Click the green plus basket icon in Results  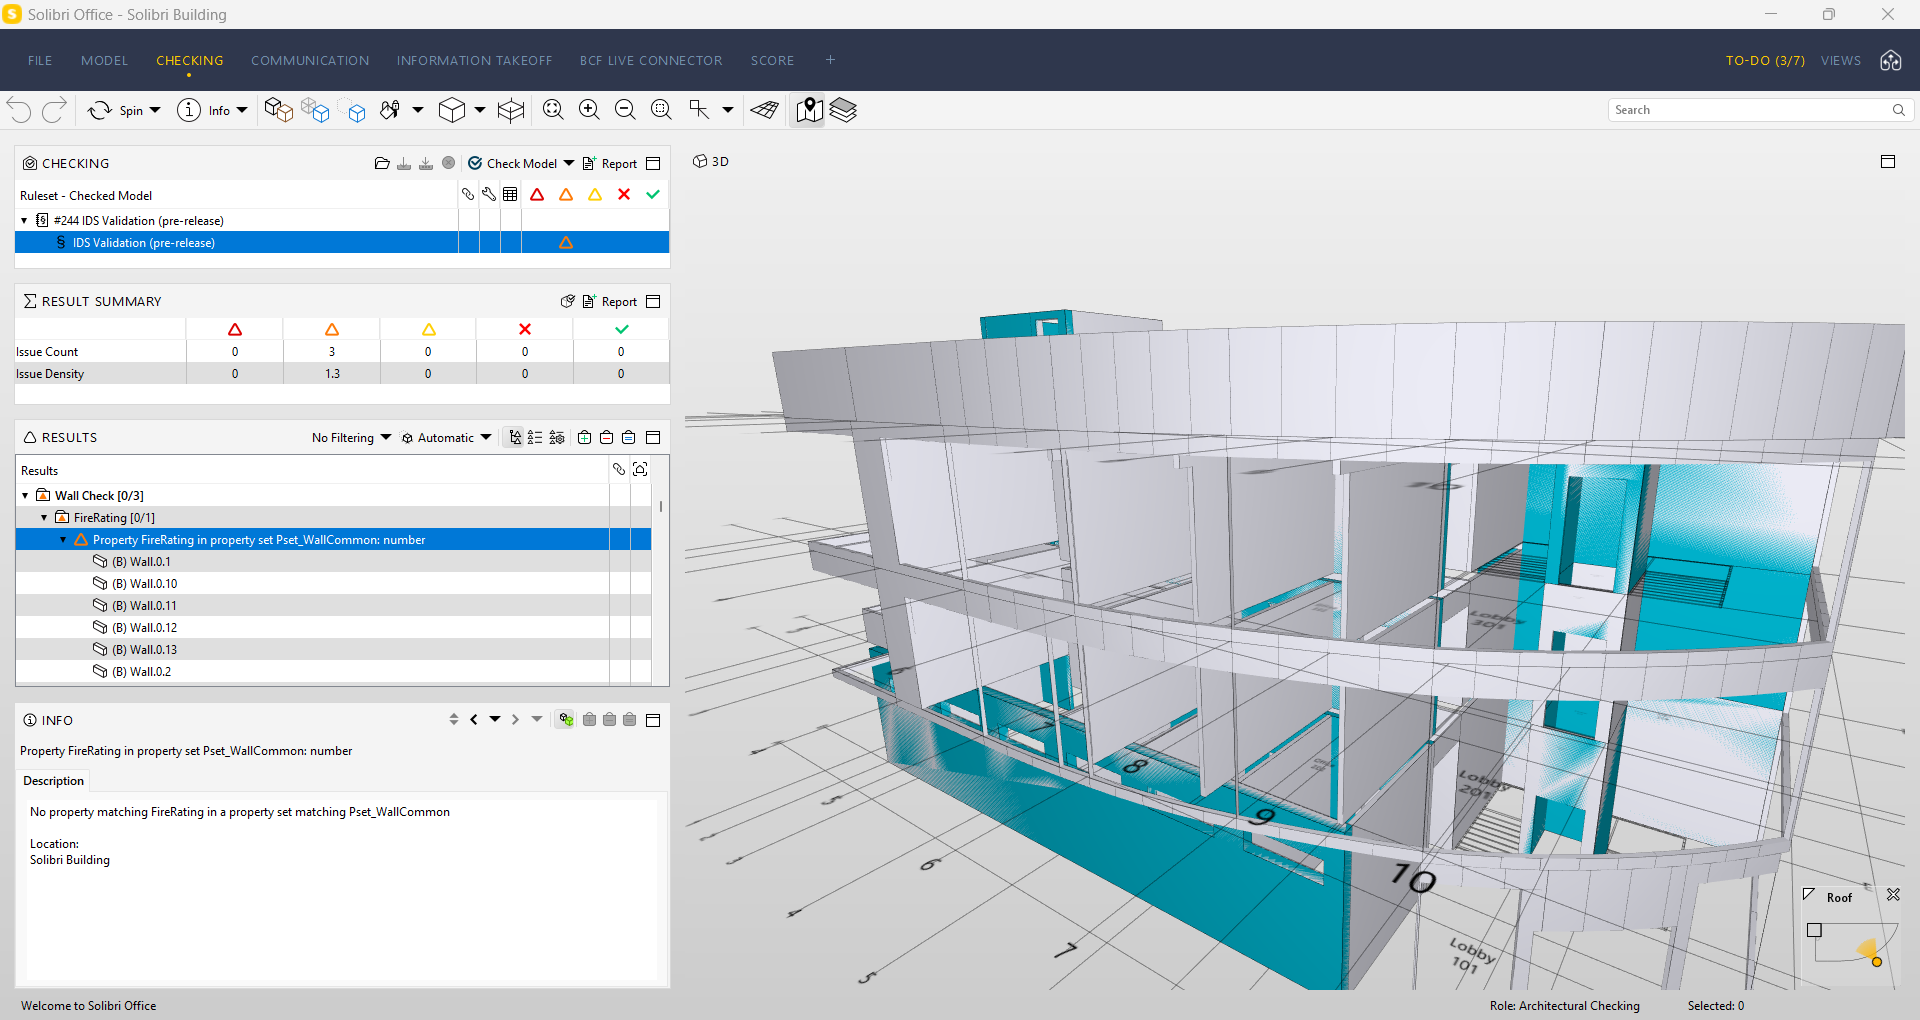pyautogui.click(x=584, y=437)
